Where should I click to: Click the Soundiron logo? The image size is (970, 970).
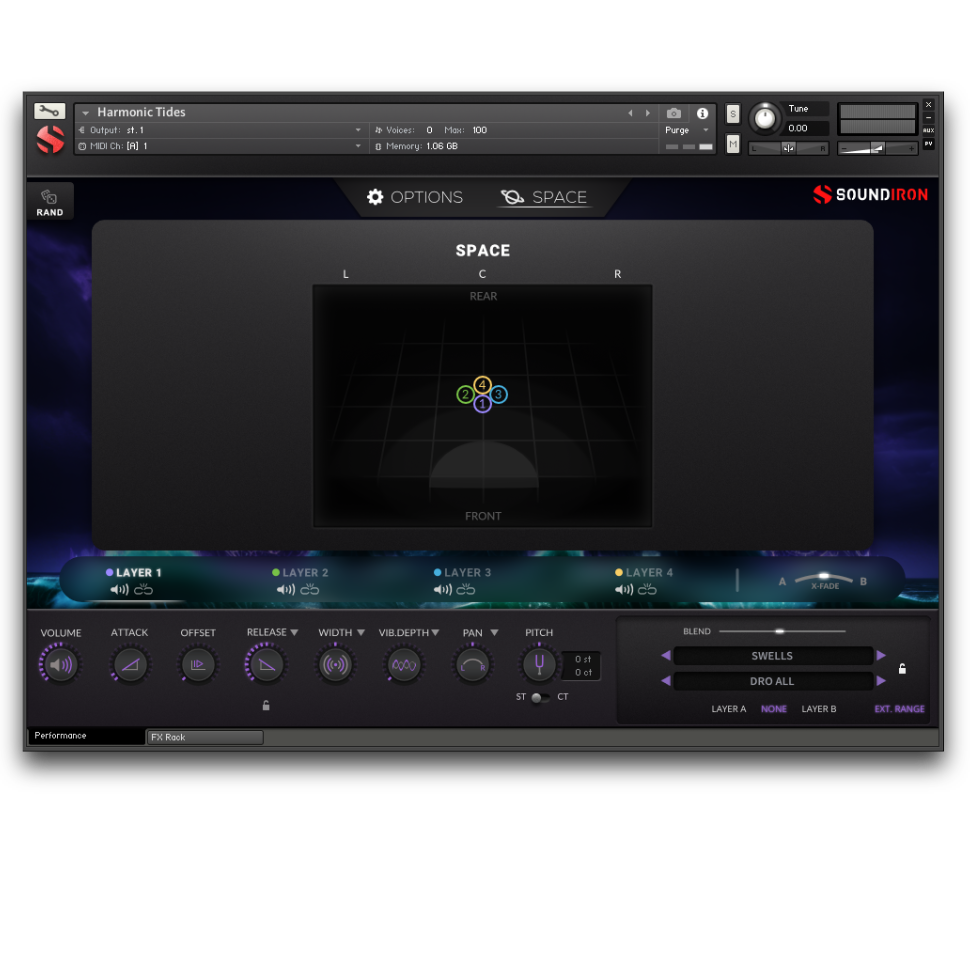click(870, 194)
